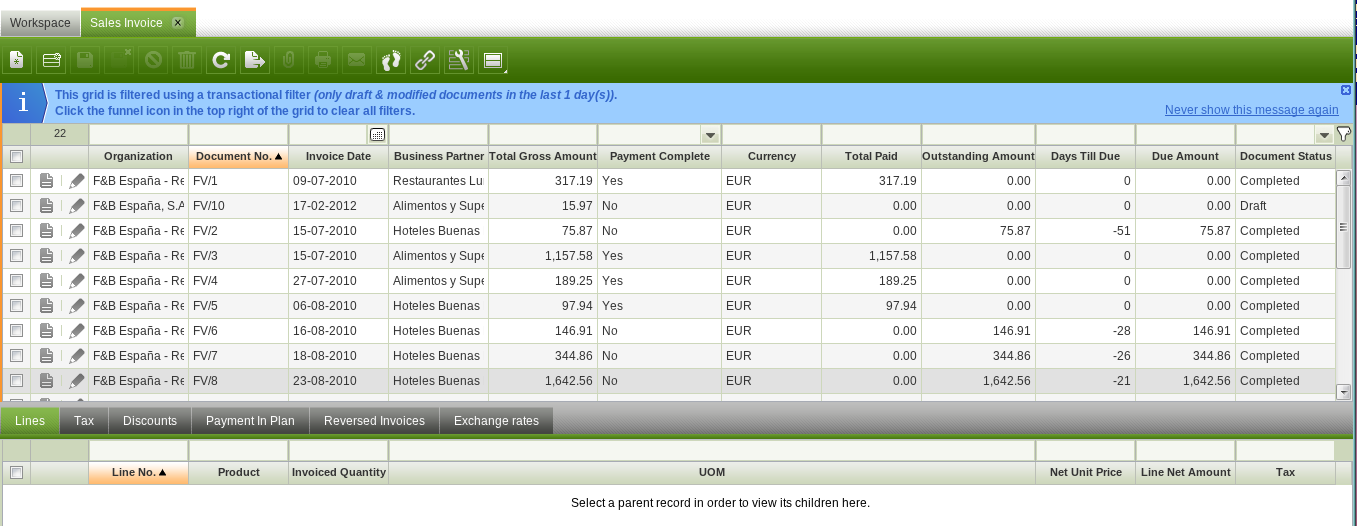Open the edit pencil for invoice FV/3
The image size is (1357, 526).
click(x=77, y=256)
